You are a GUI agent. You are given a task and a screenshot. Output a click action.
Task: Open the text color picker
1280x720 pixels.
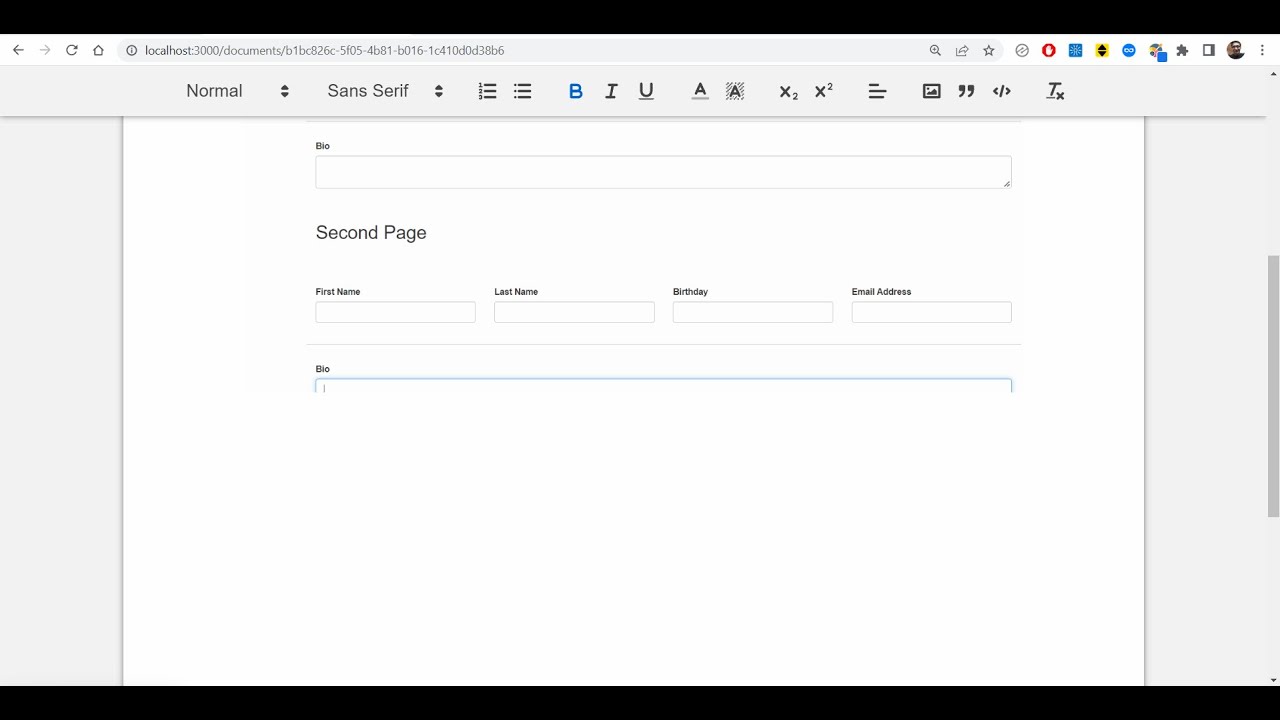[700, 91]
